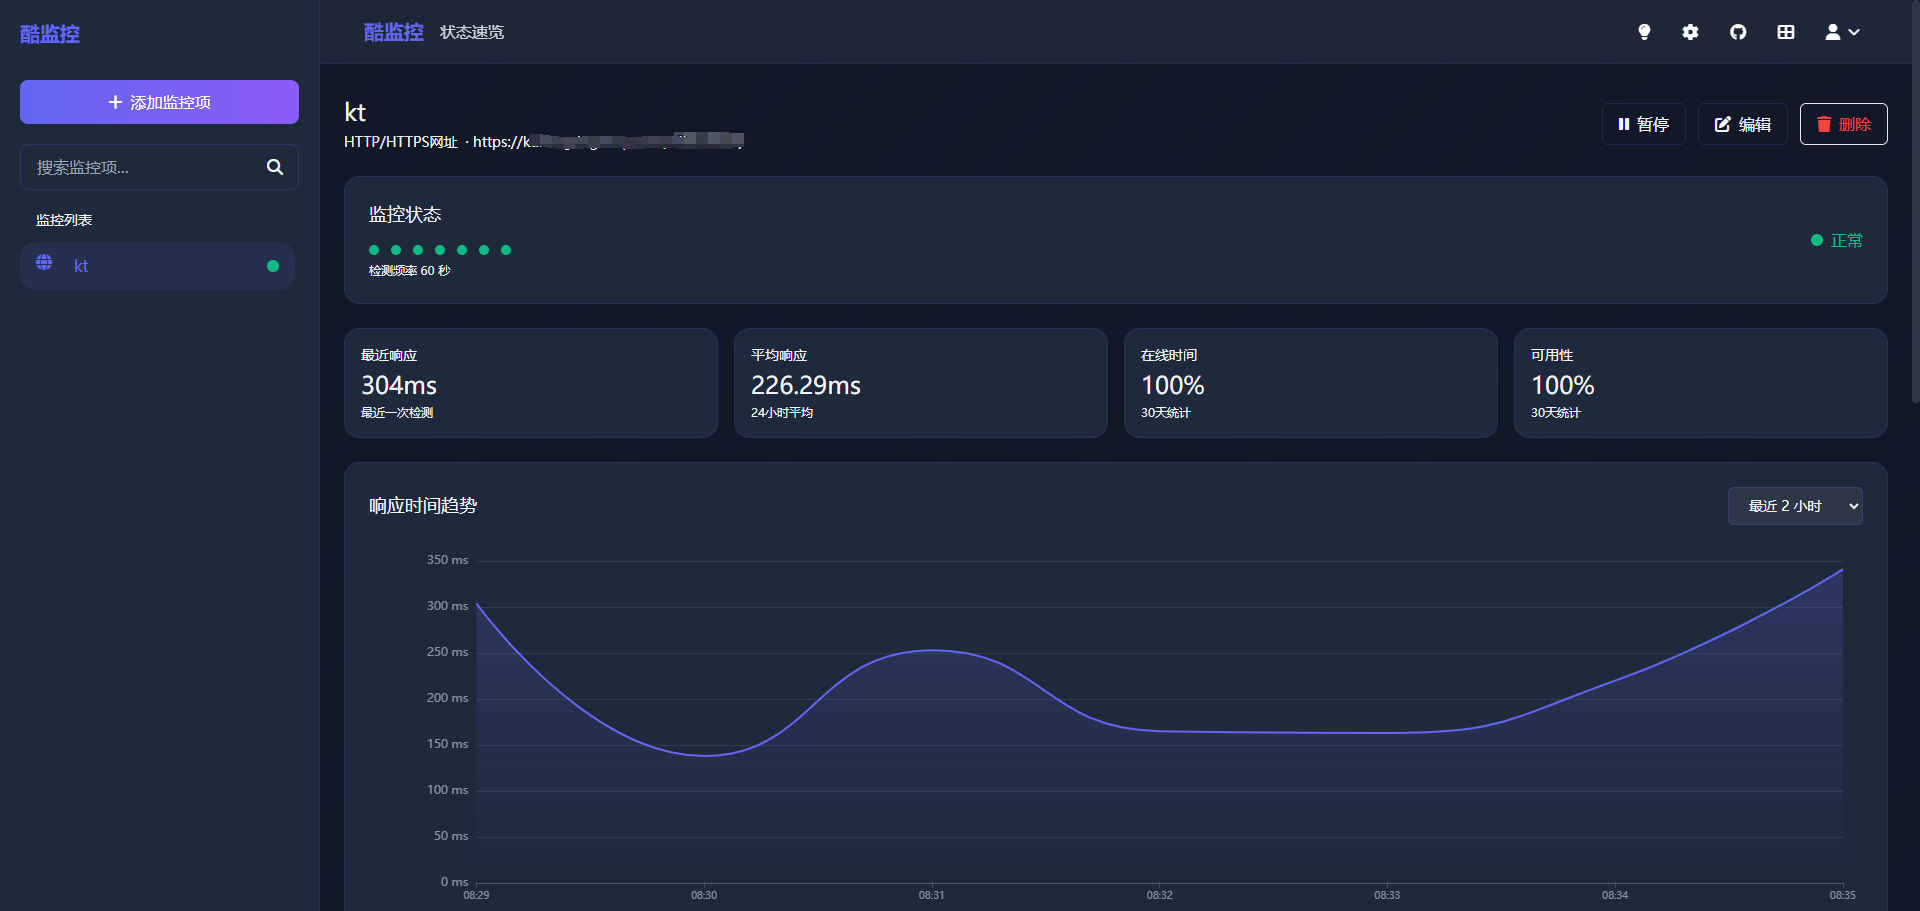The height and width of the screenshot is (911, 1920).
Task: Select the kt monitor in list
Action: (x=157, y=266)
